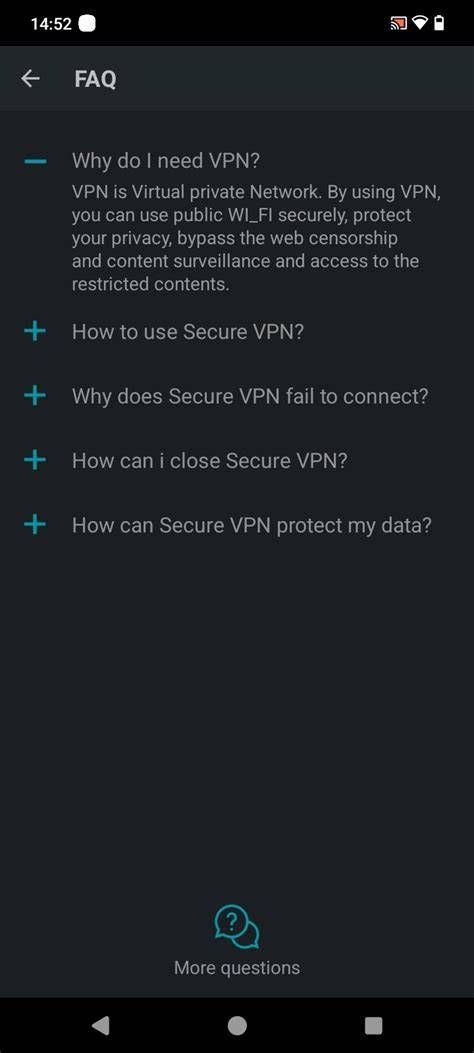Select 'Why do I need VPN?' question title

tap(166, 161)
